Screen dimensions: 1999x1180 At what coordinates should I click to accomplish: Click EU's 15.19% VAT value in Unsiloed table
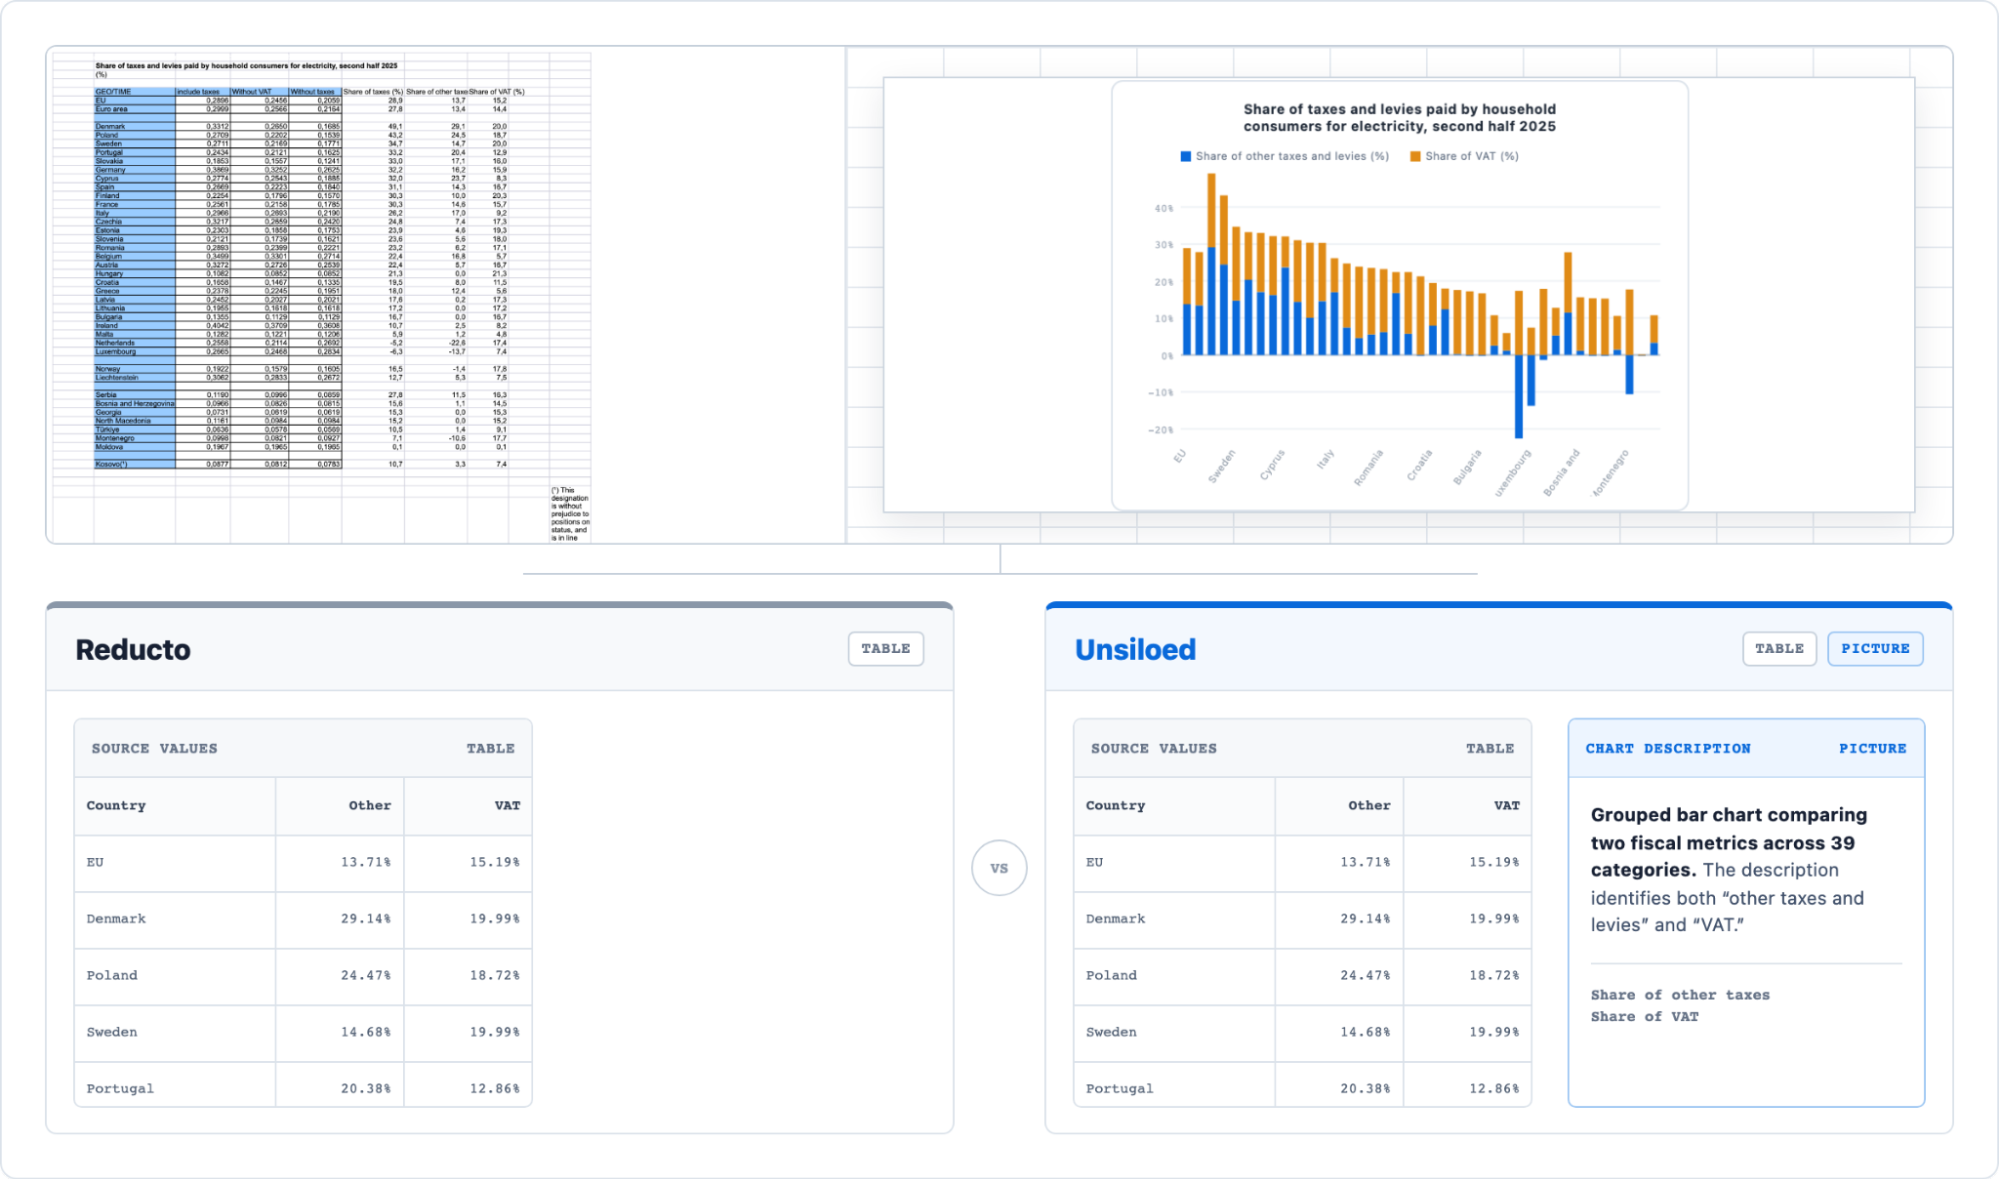point(1494,862)
